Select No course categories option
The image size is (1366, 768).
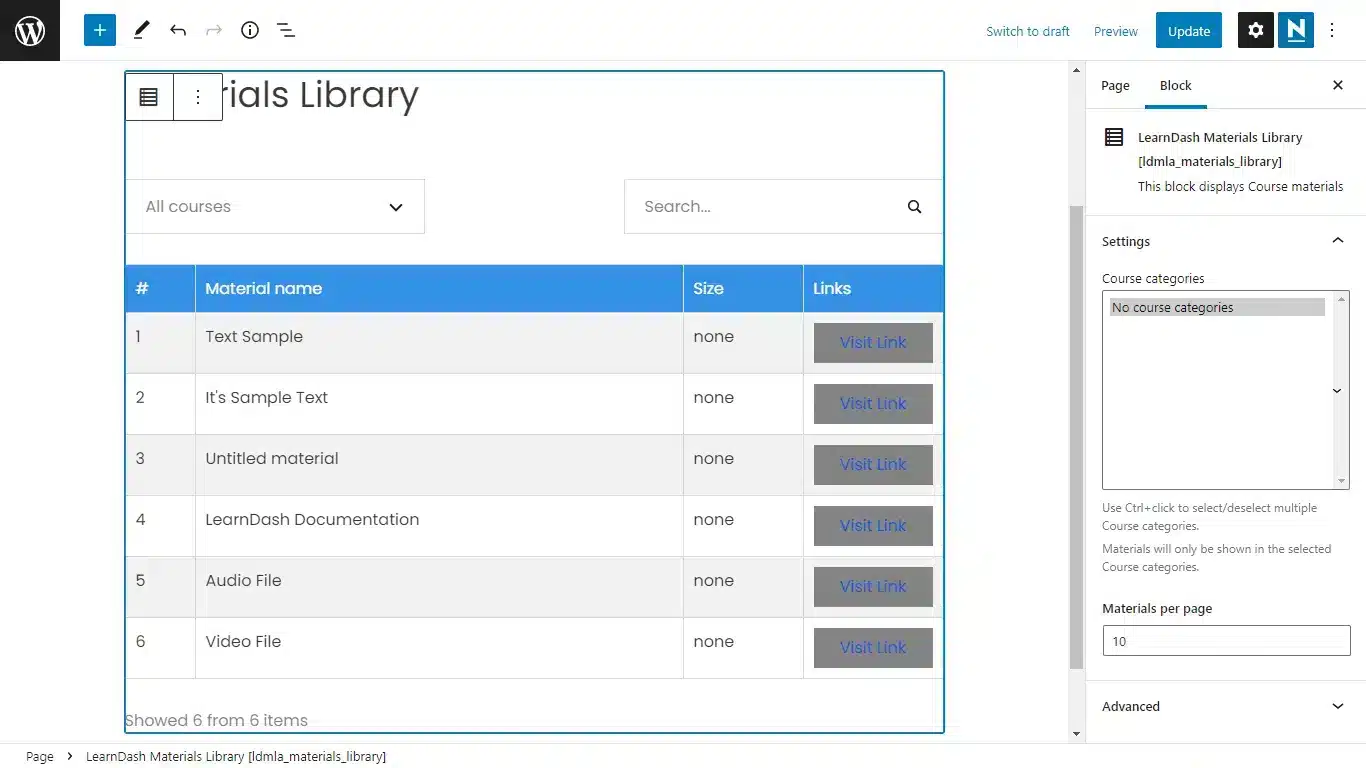coord(1217,308)
